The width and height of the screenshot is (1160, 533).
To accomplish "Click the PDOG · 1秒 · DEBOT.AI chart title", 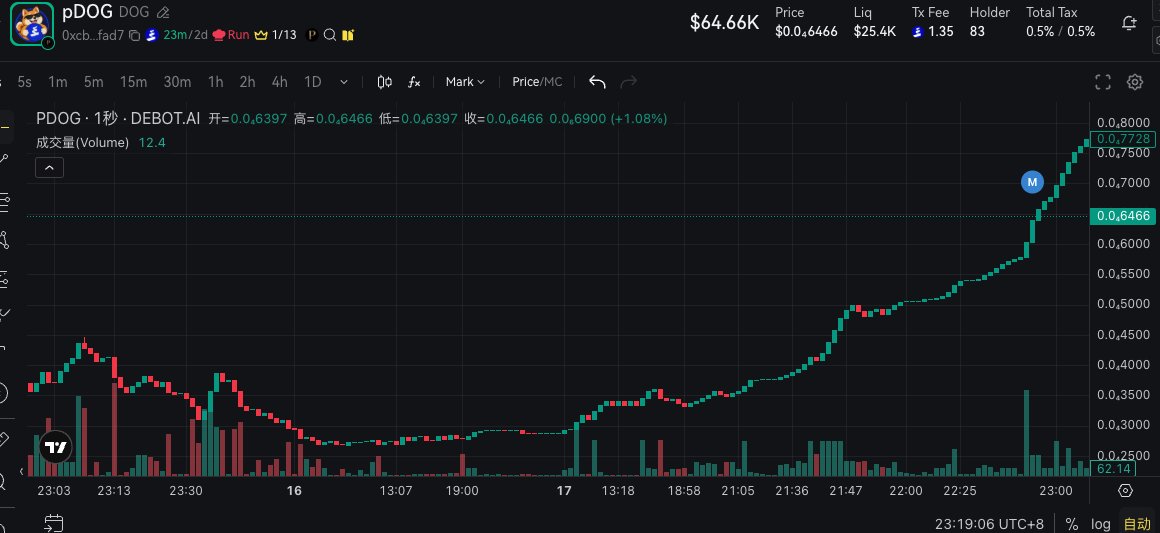I will [118, 118].
